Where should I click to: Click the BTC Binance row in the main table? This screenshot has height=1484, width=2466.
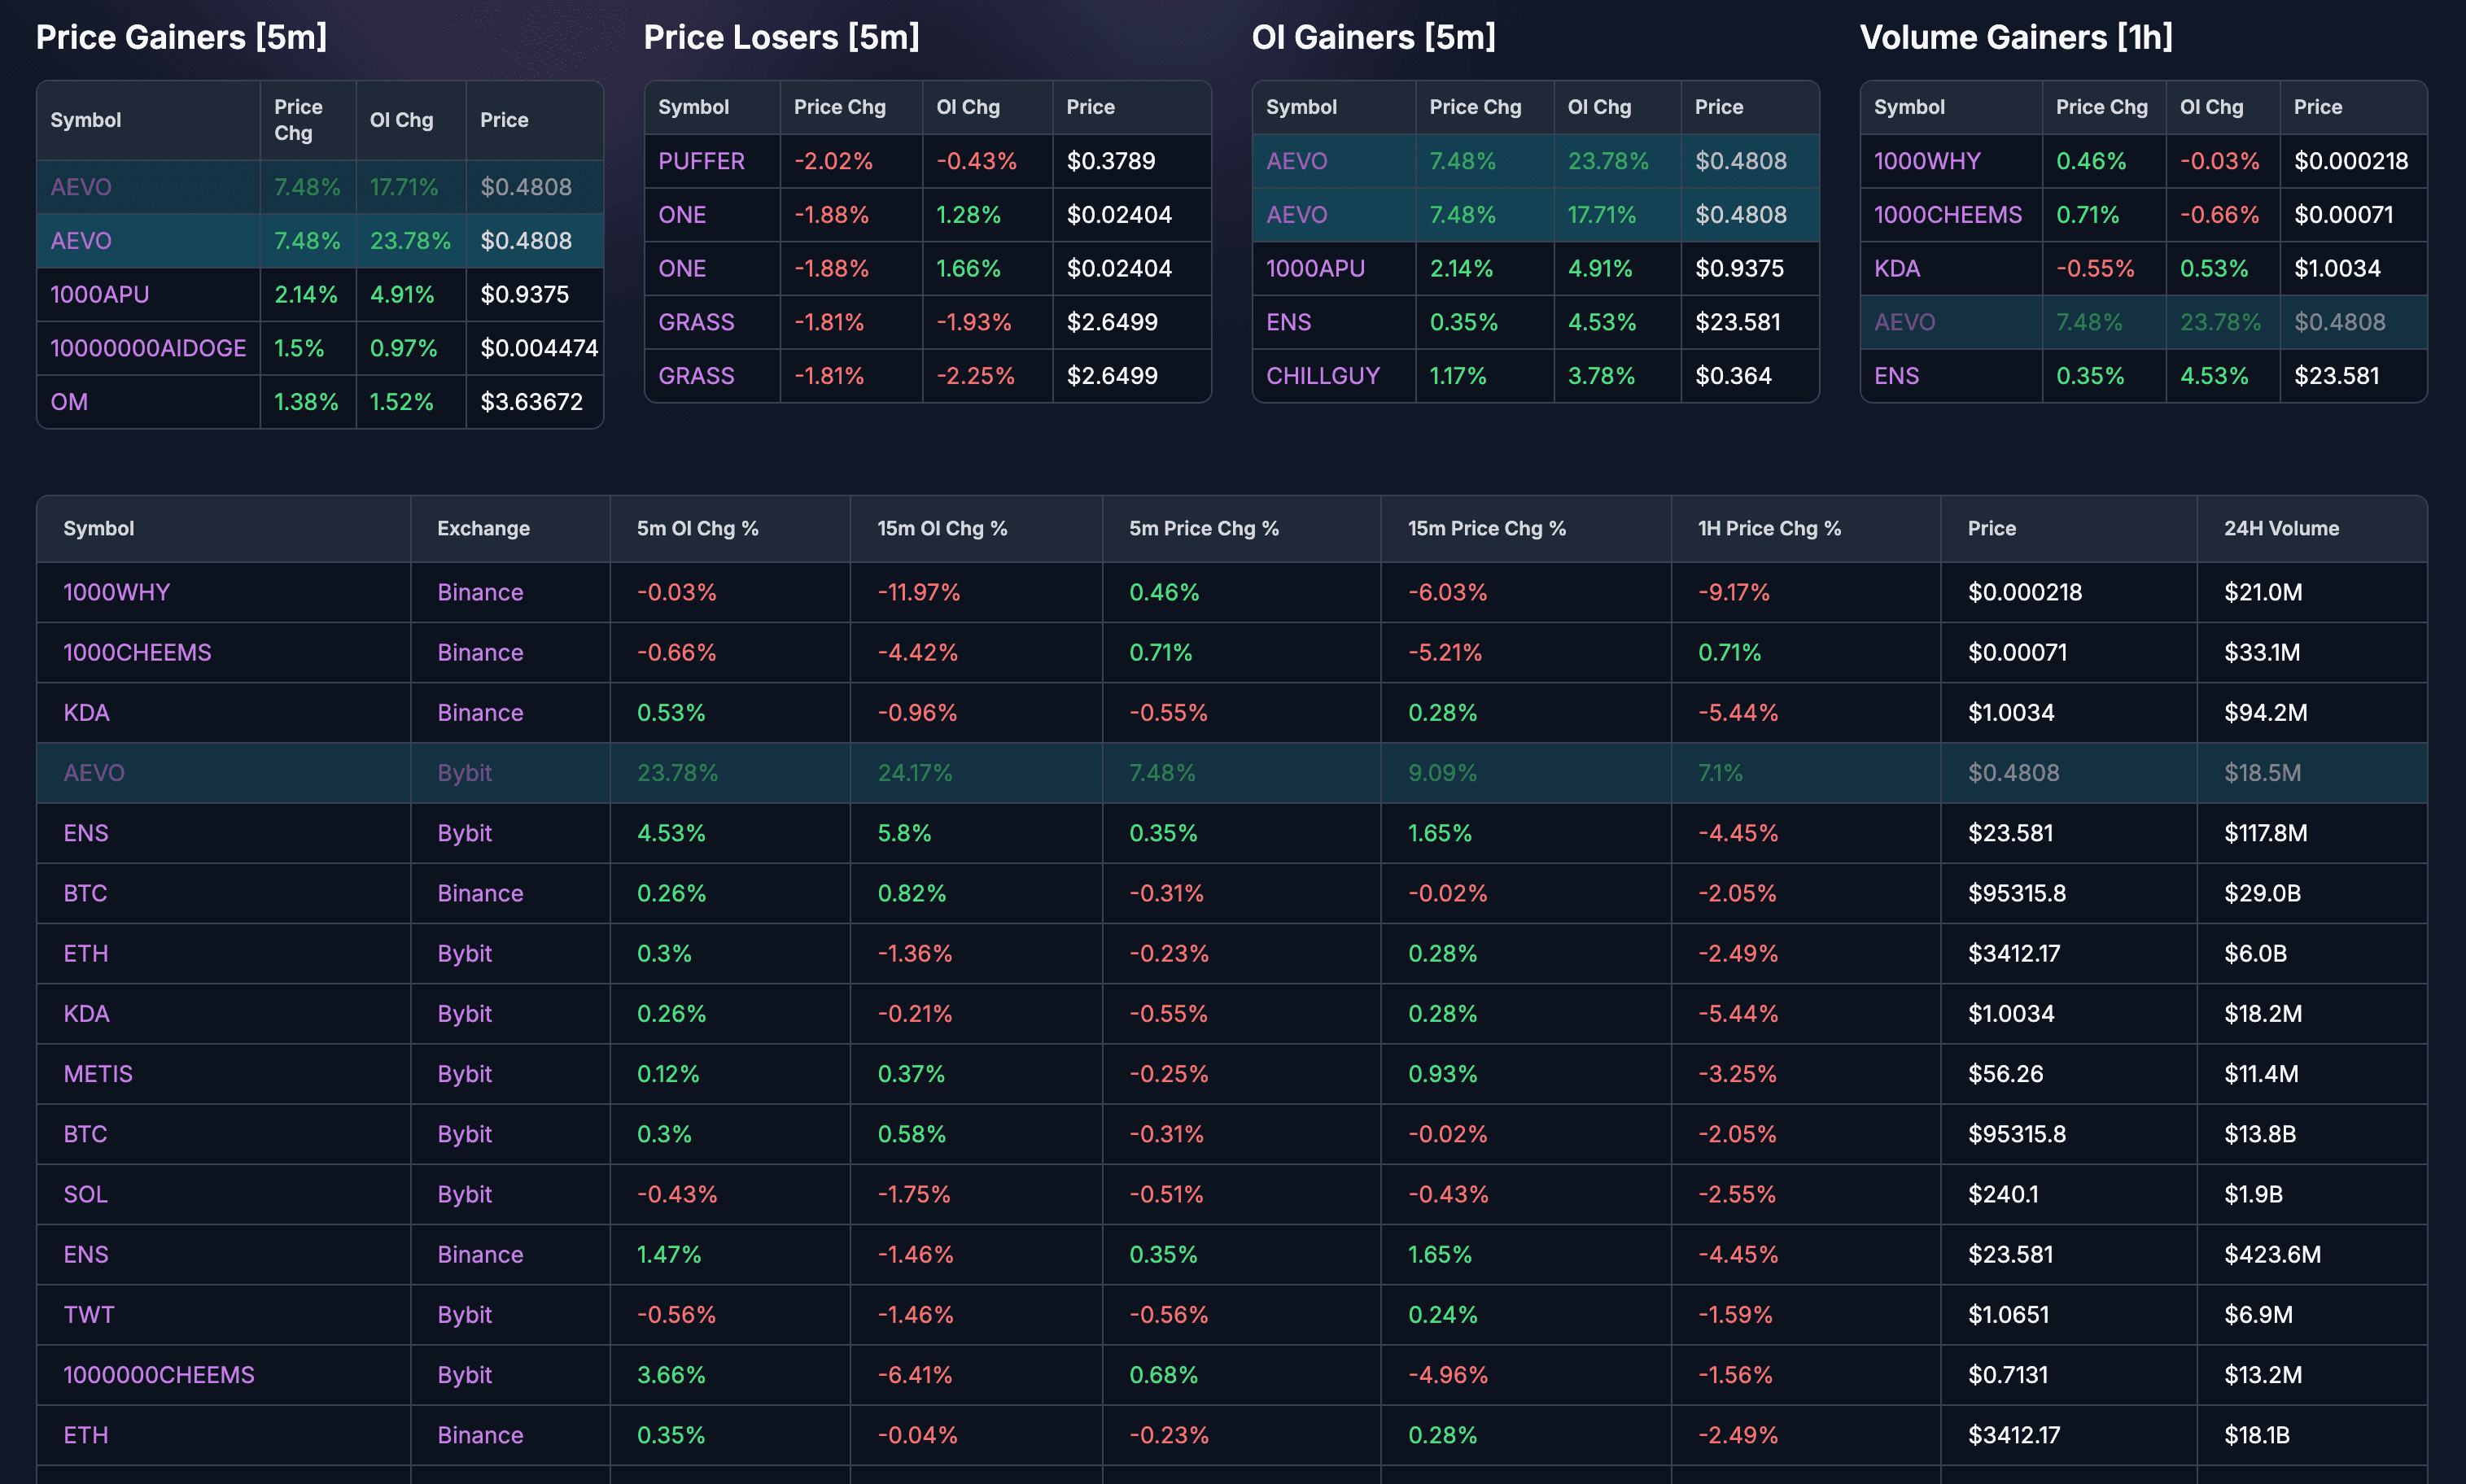[x=85, y=893]
